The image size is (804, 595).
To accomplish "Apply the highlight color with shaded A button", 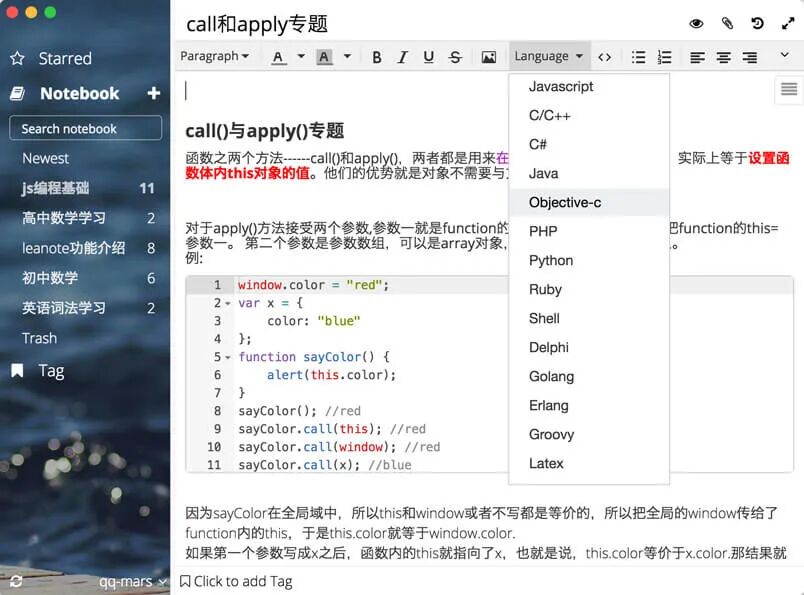I will (324, 57).
